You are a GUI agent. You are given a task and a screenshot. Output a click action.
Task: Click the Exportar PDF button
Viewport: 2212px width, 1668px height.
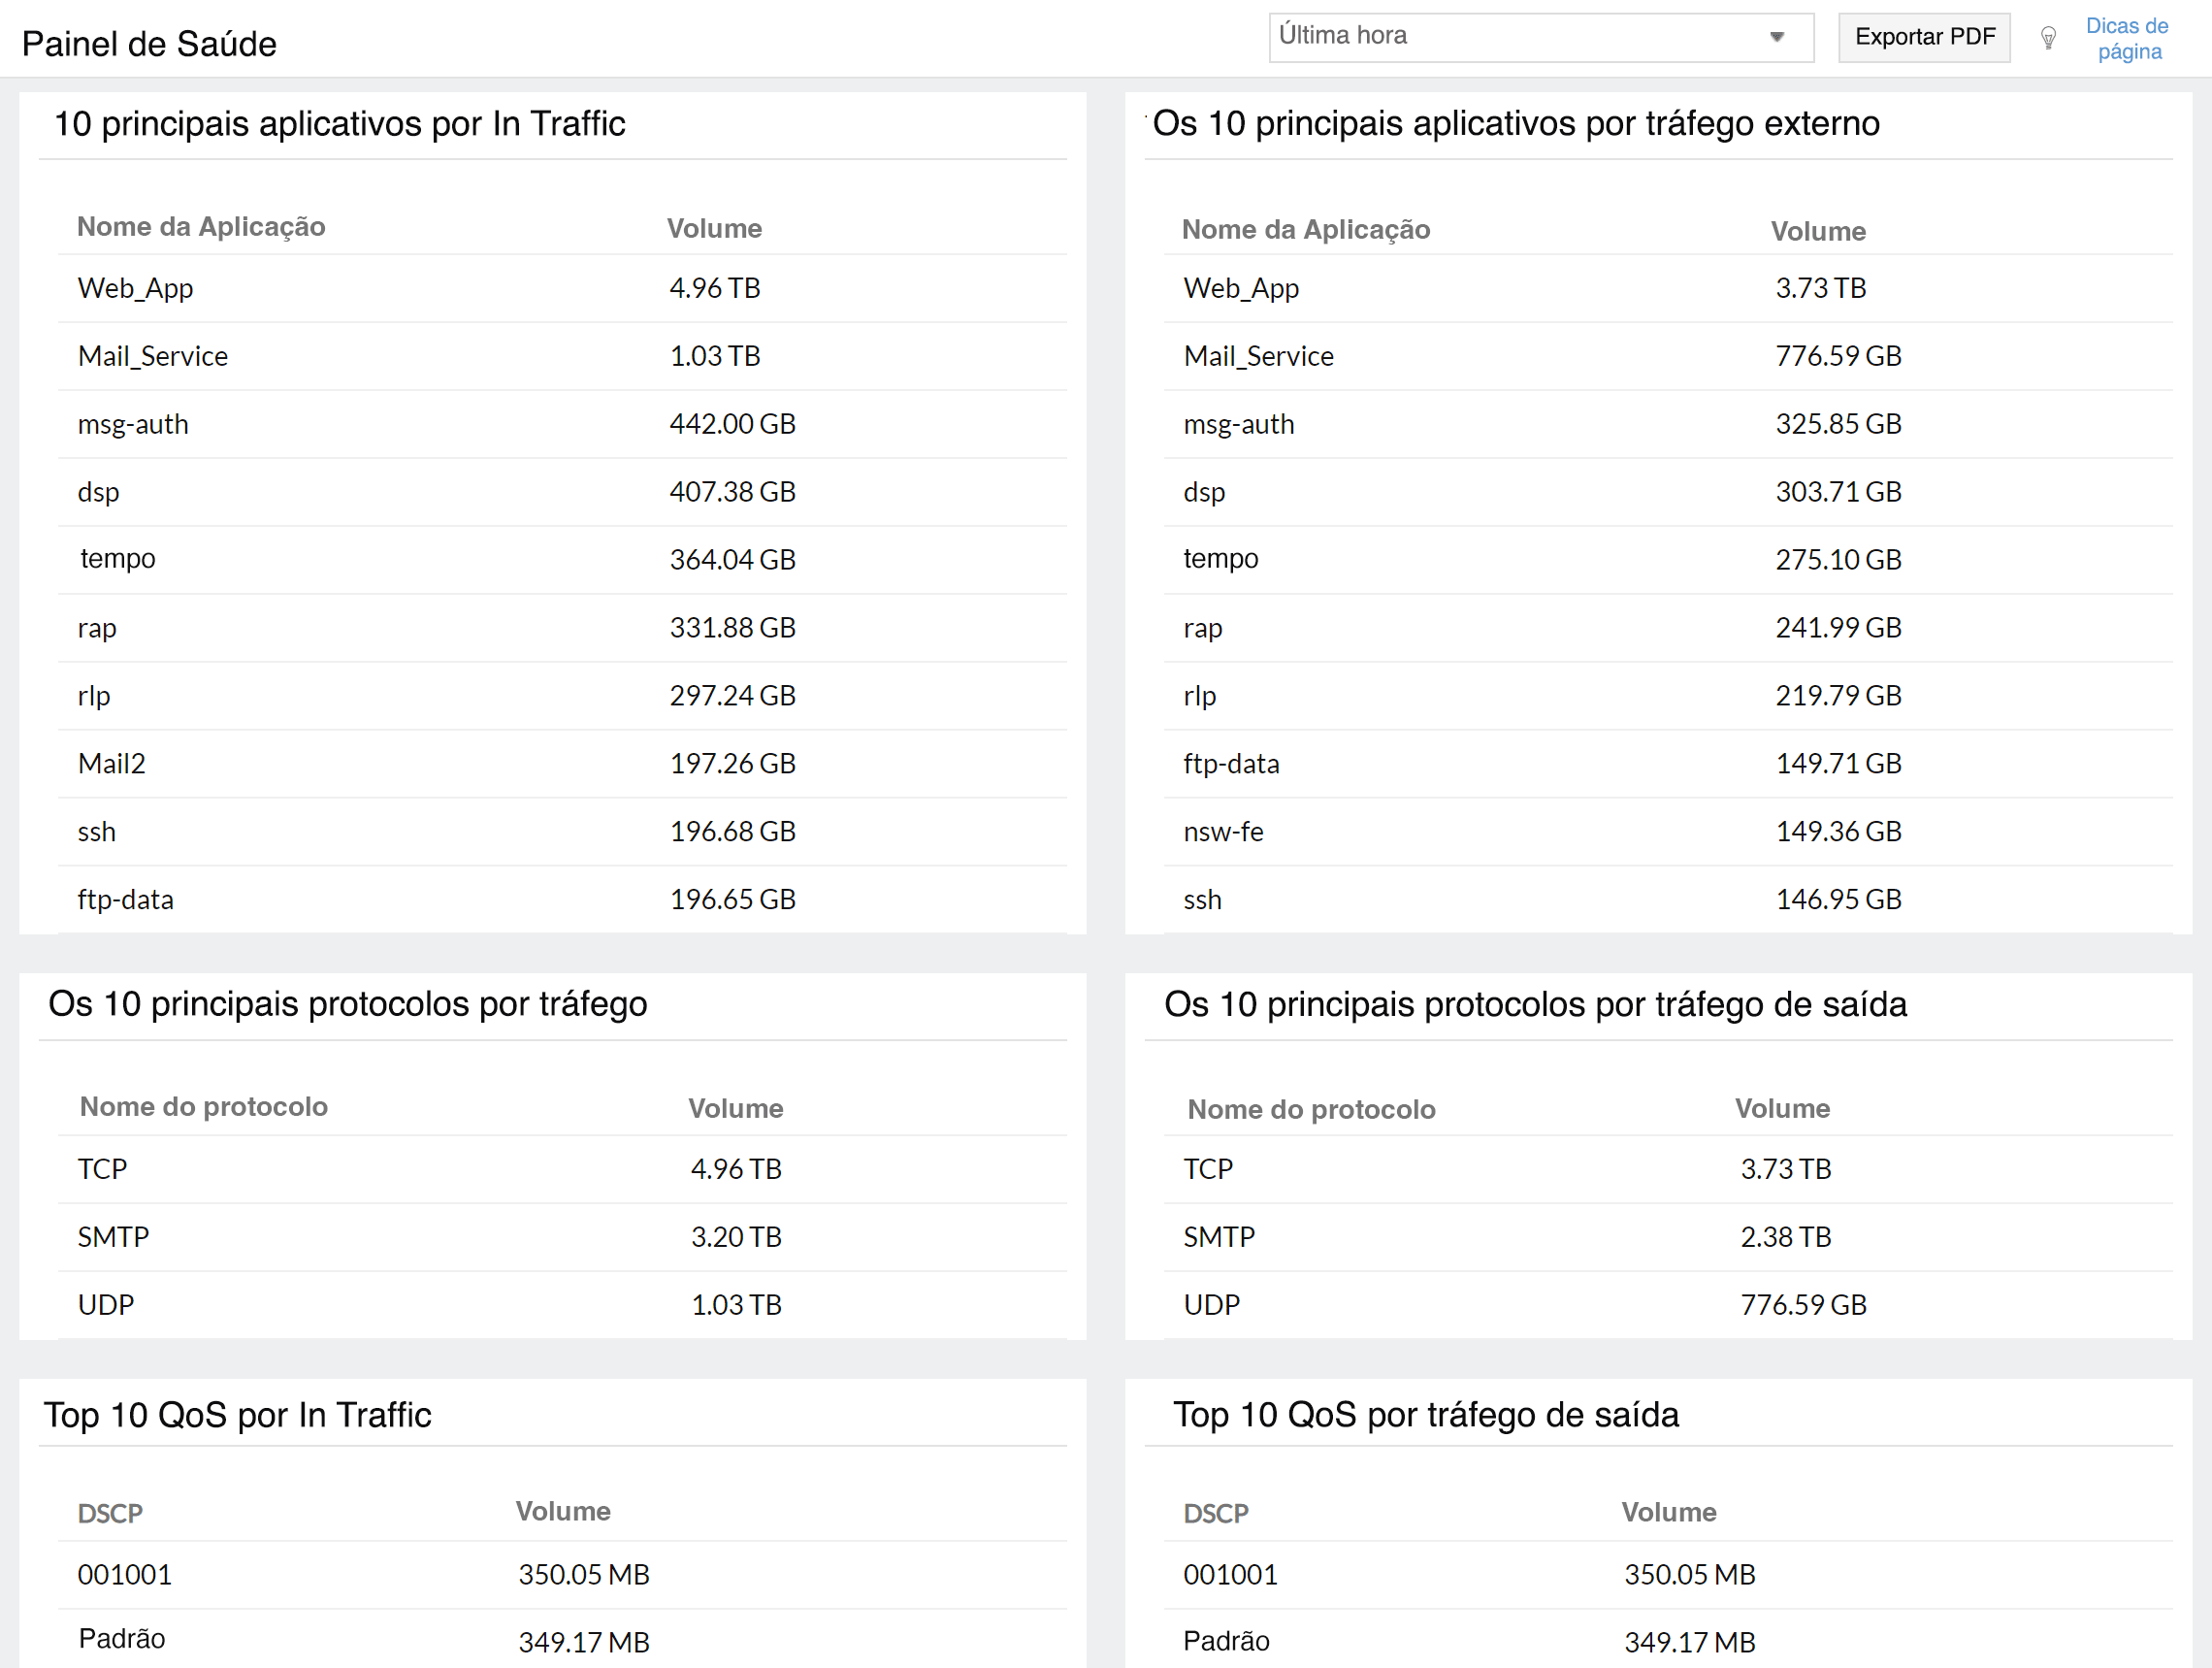[x=1923, y=36]
